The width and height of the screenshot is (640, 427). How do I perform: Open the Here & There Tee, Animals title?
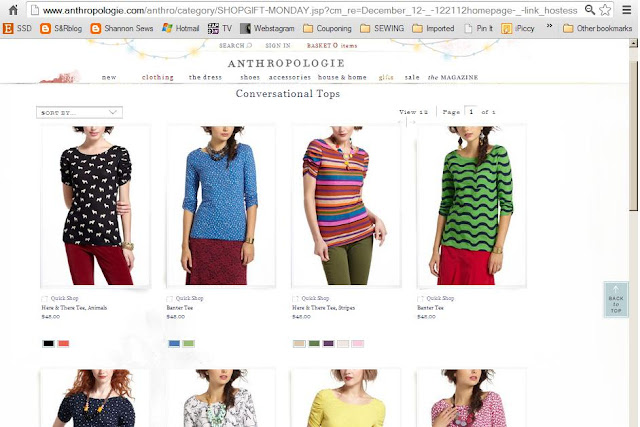[x=74, y=308]
